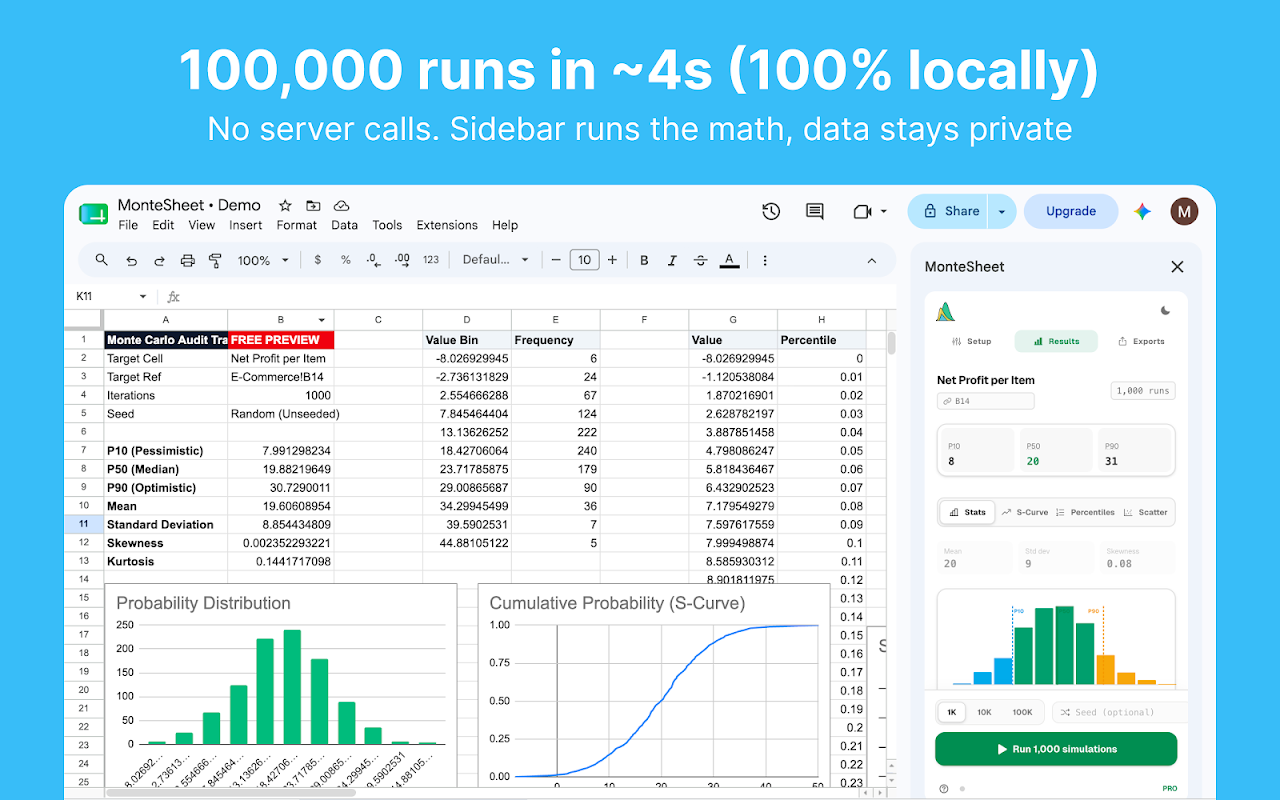Toggle dark mode in MonteSheet sidebar
The image size is (1280, 800).
click(1165, 311)
